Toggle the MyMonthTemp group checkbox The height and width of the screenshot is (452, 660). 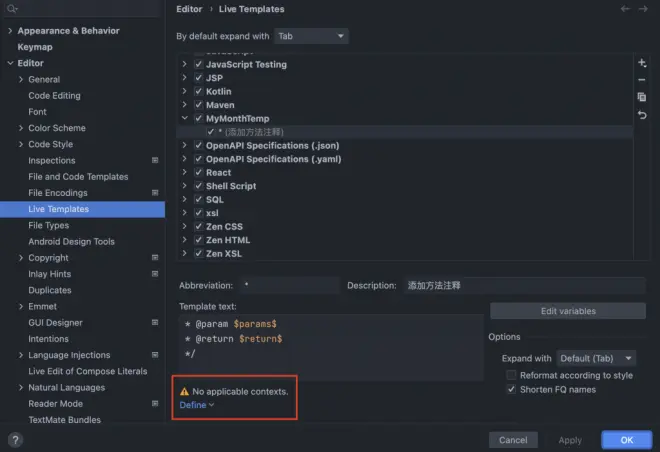(199, 119)
